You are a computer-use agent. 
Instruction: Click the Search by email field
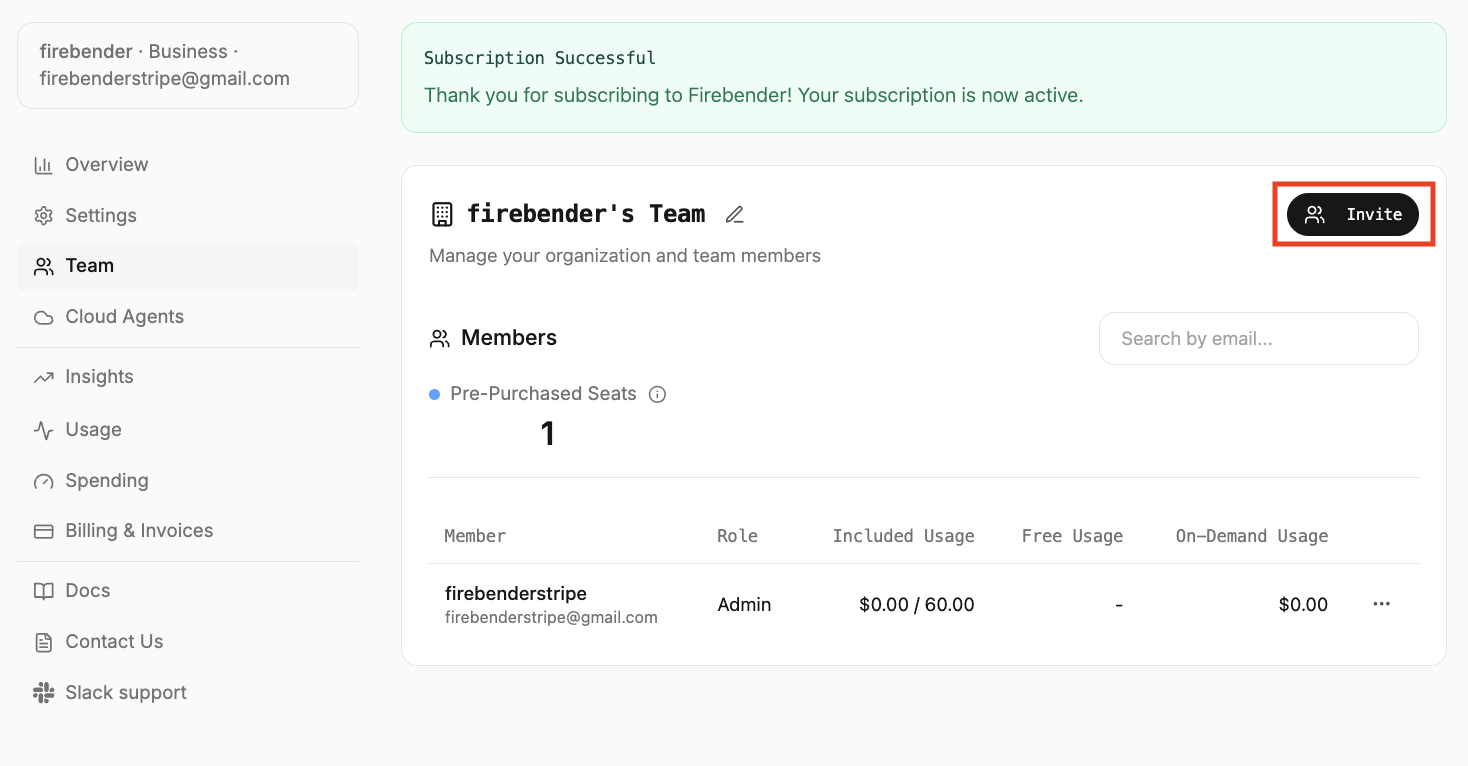point(1258,339)
